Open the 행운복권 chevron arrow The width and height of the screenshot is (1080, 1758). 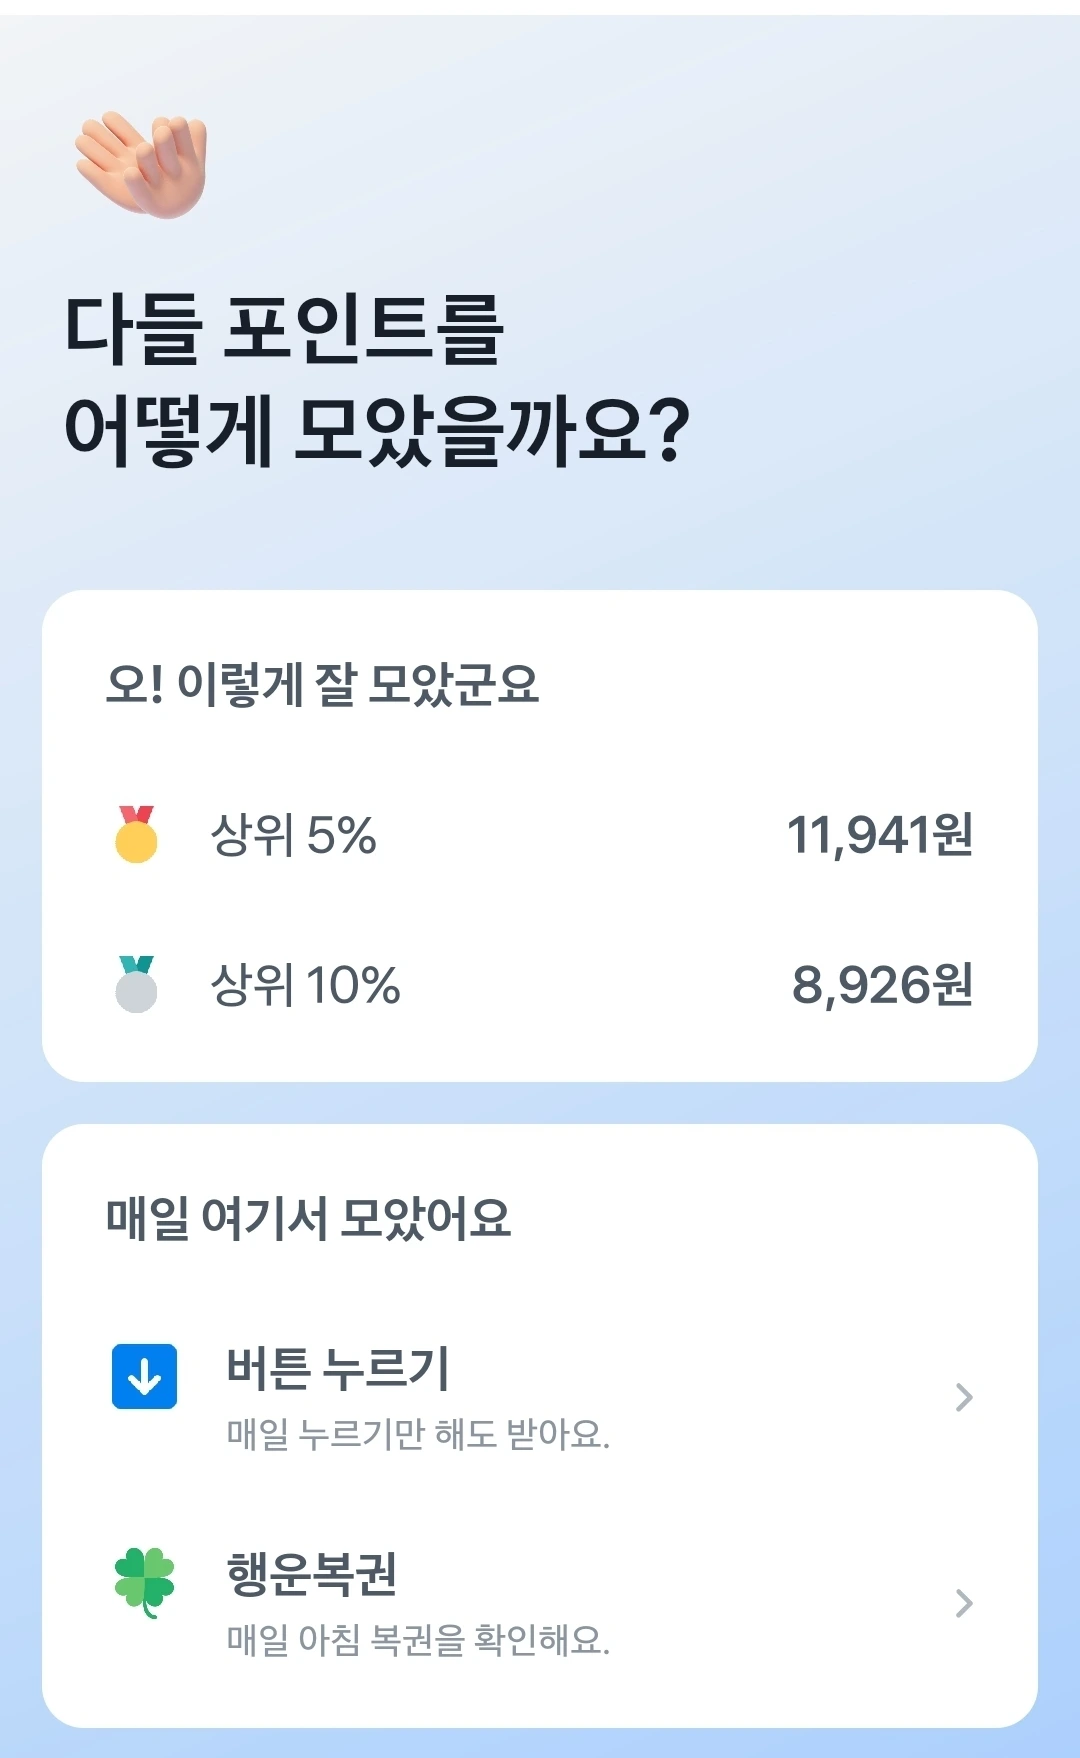coord(963,1603)
